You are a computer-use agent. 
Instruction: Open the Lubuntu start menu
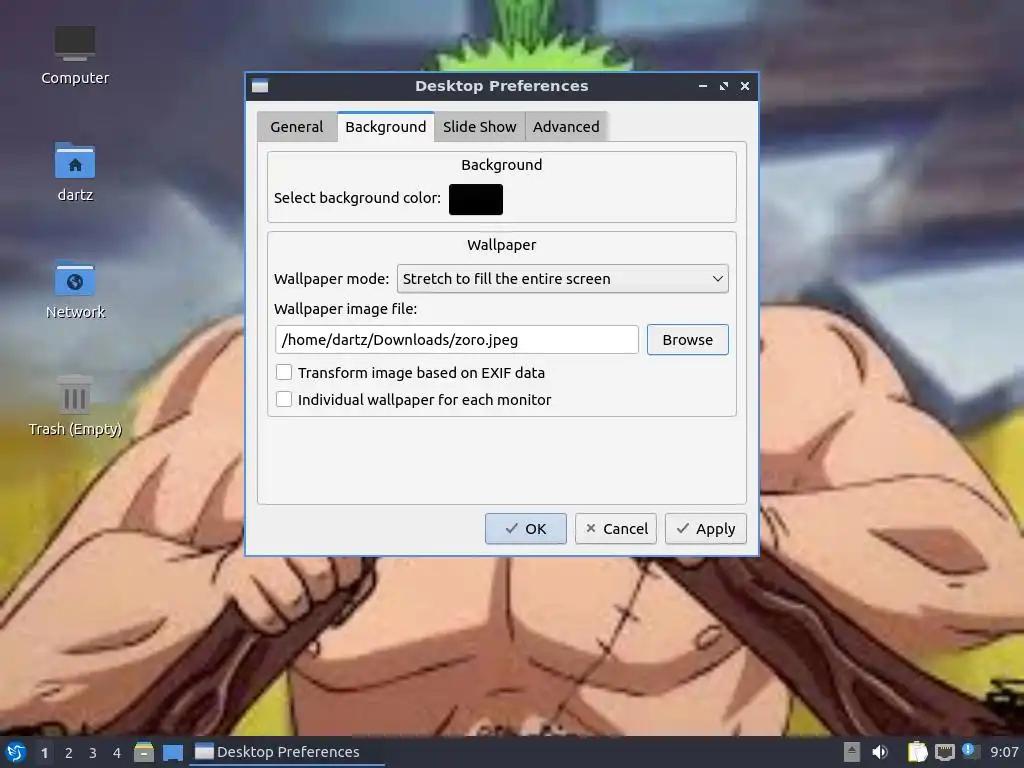click(x=15, y=752)
